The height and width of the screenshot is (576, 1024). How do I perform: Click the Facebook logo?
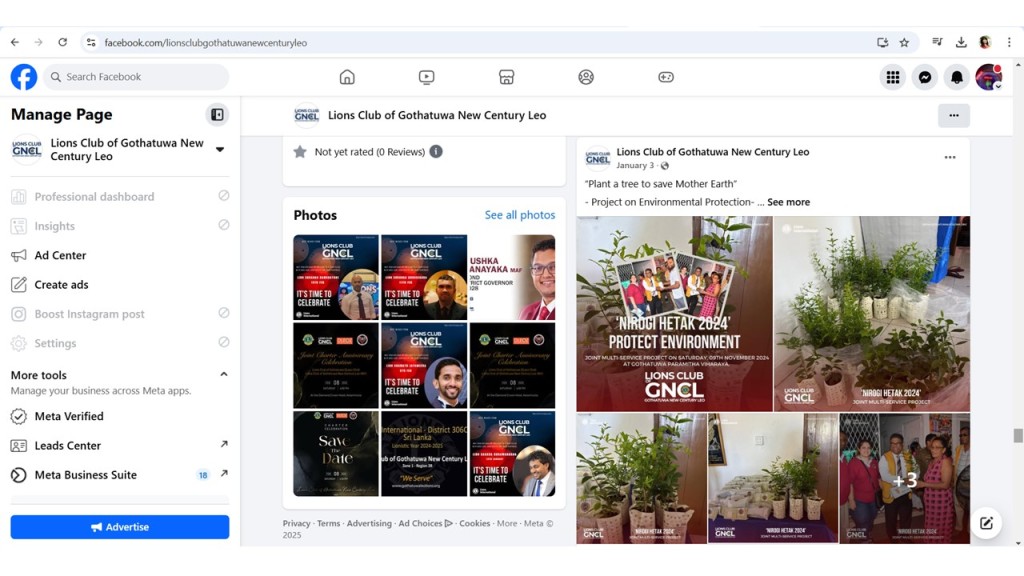[24, 77]
